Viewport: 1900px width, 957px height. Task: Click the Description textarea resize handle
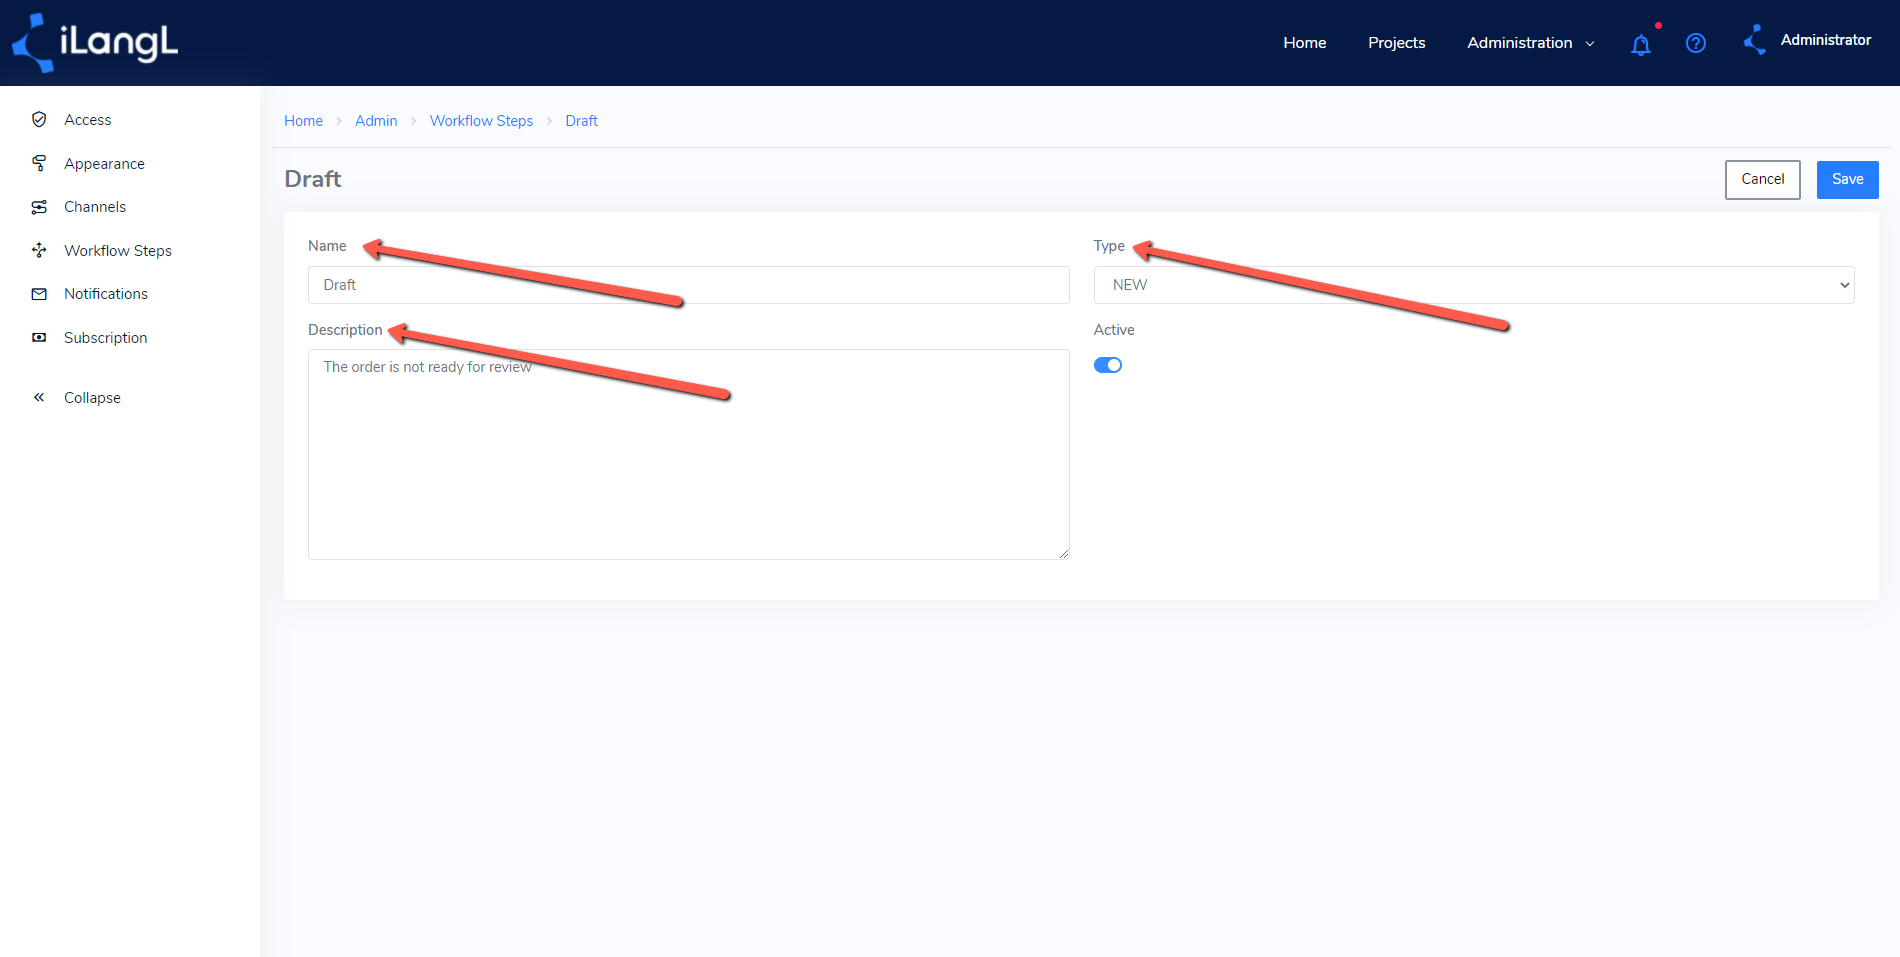click(1064, 554)
